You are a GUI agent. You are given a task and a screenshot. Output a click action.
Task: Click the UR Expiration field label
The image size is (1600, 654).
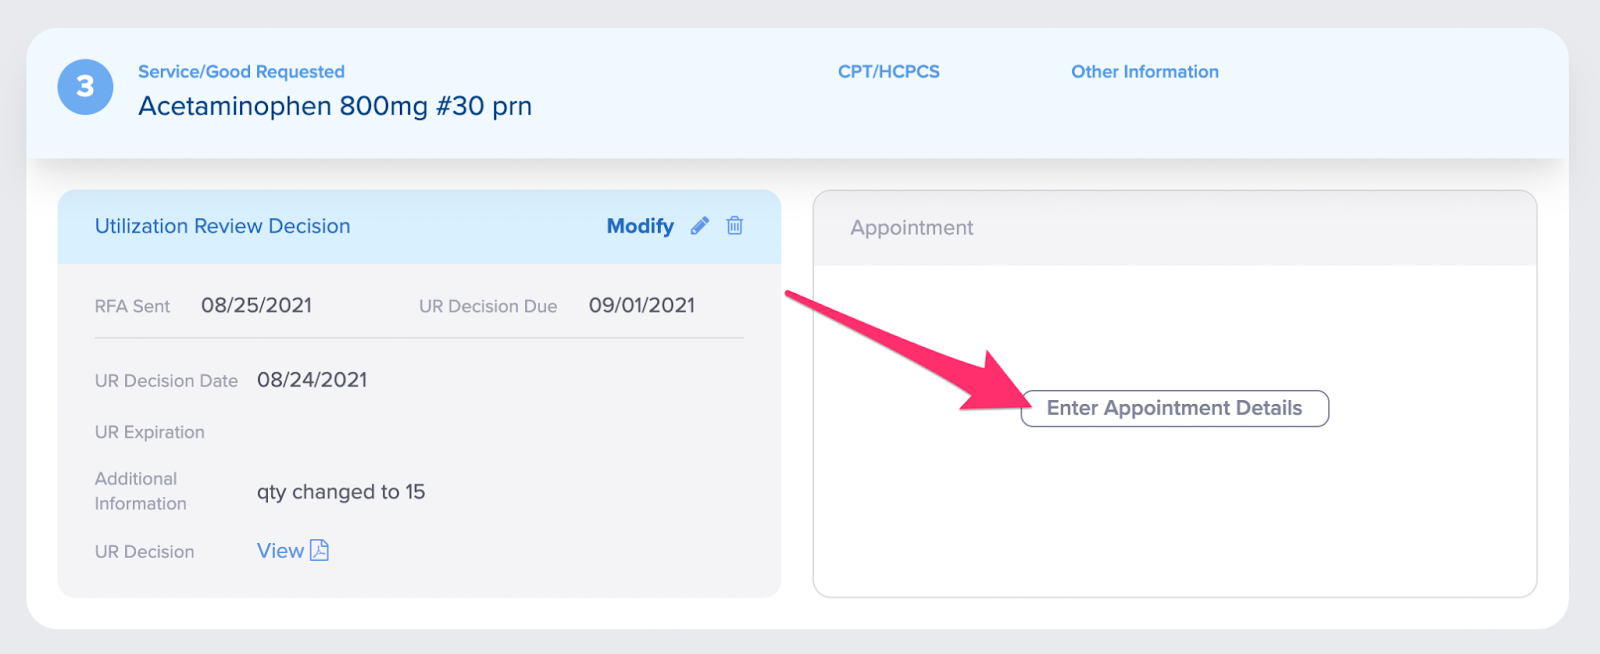150,432
